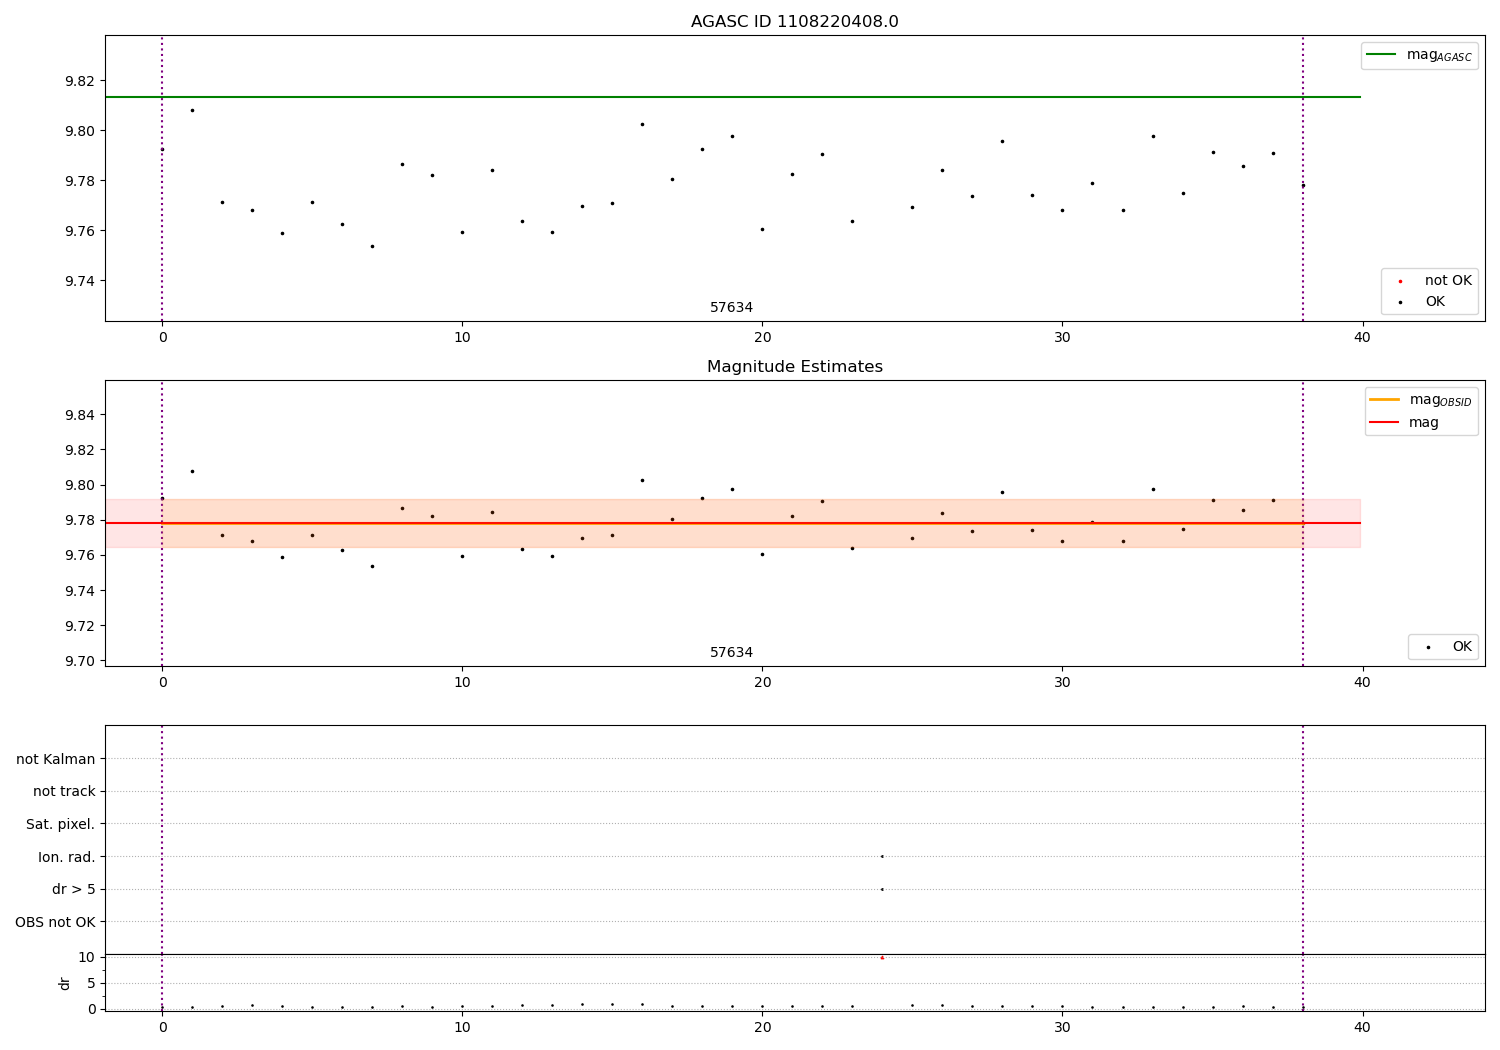Image resolution: width=1500 pixels, height=1050 pixels.
Task: Select the orange mag OBSID legend entry
Action: click(1421, 400)
